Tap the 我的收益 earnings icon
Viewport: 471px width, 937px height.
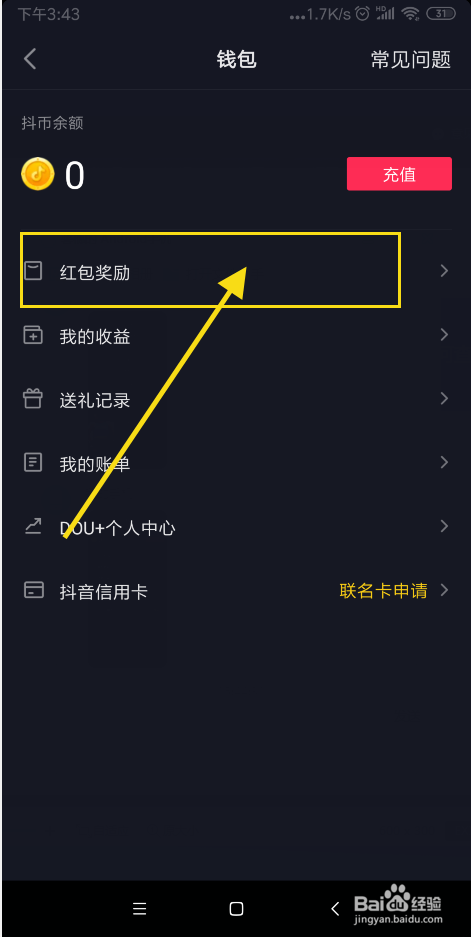(33, 335)
